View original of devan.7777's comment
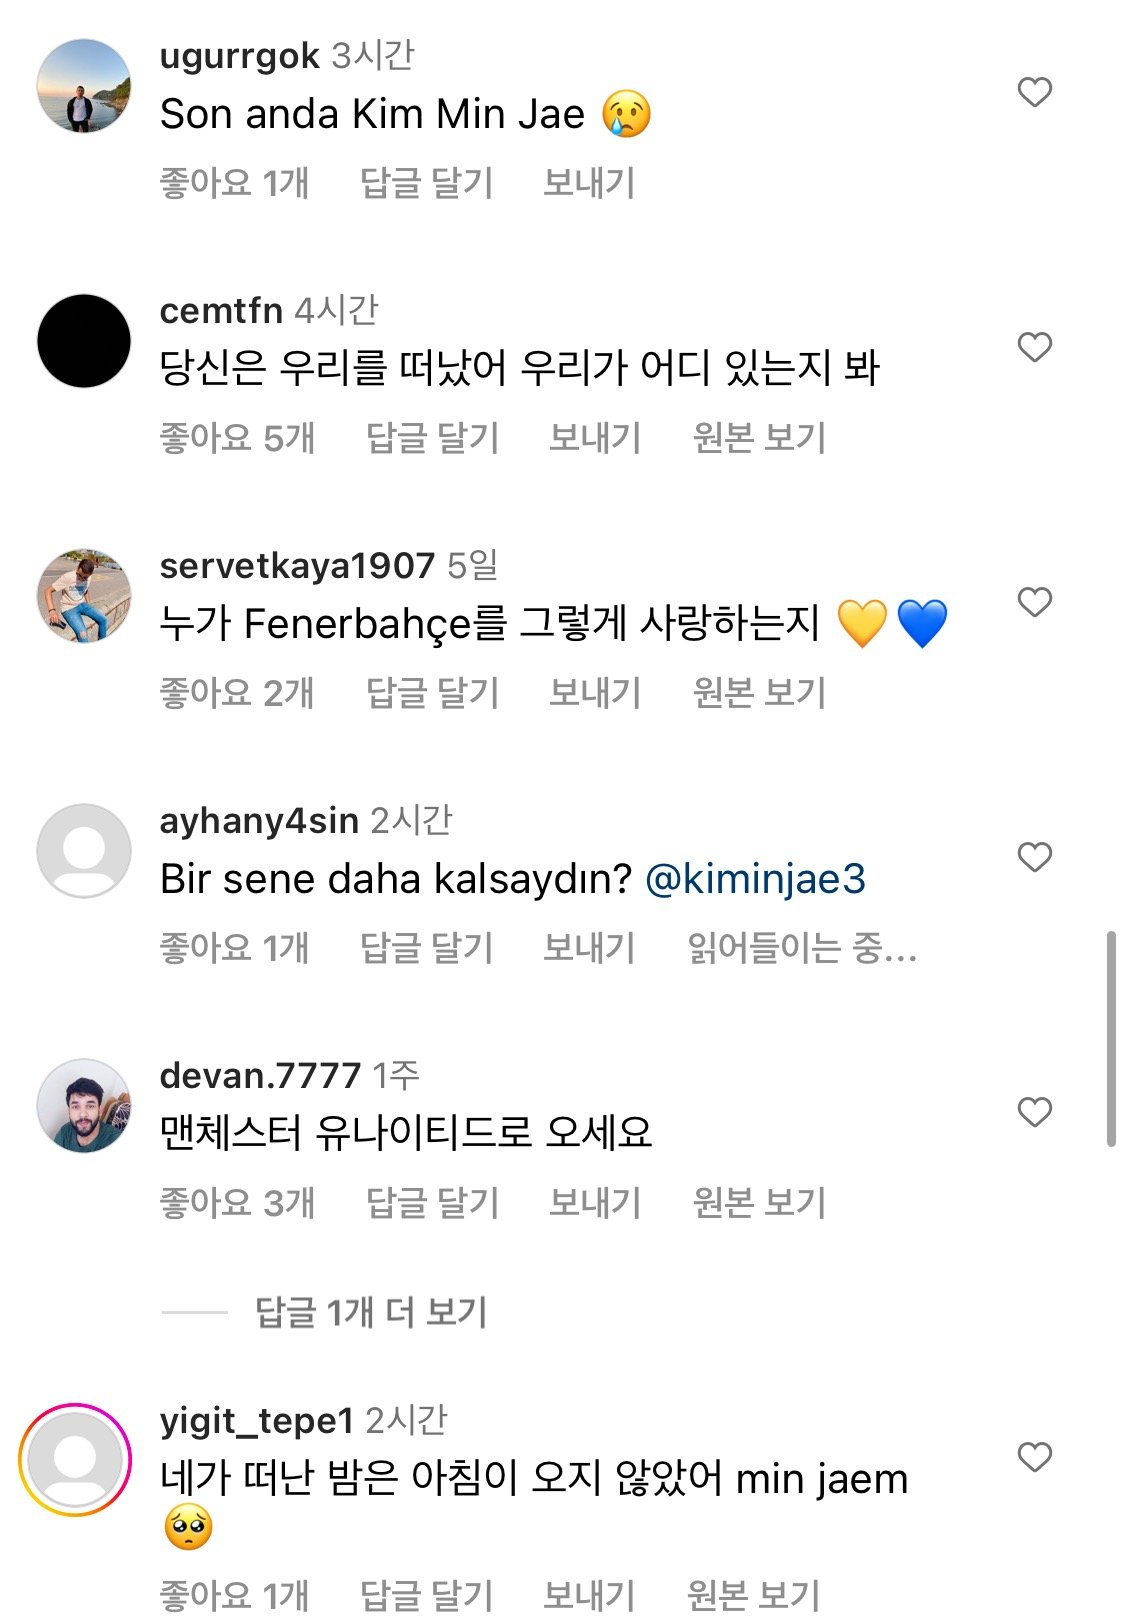 (759, 1203)
